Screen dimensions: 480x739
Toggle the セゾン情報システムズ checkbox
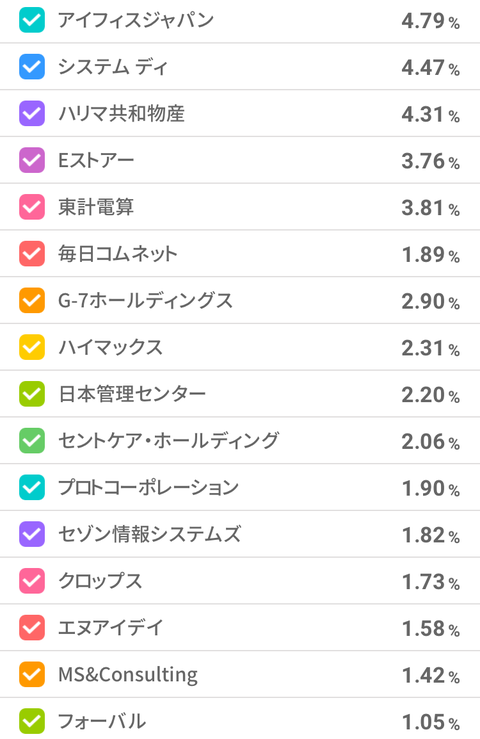(x=32, y=534)
